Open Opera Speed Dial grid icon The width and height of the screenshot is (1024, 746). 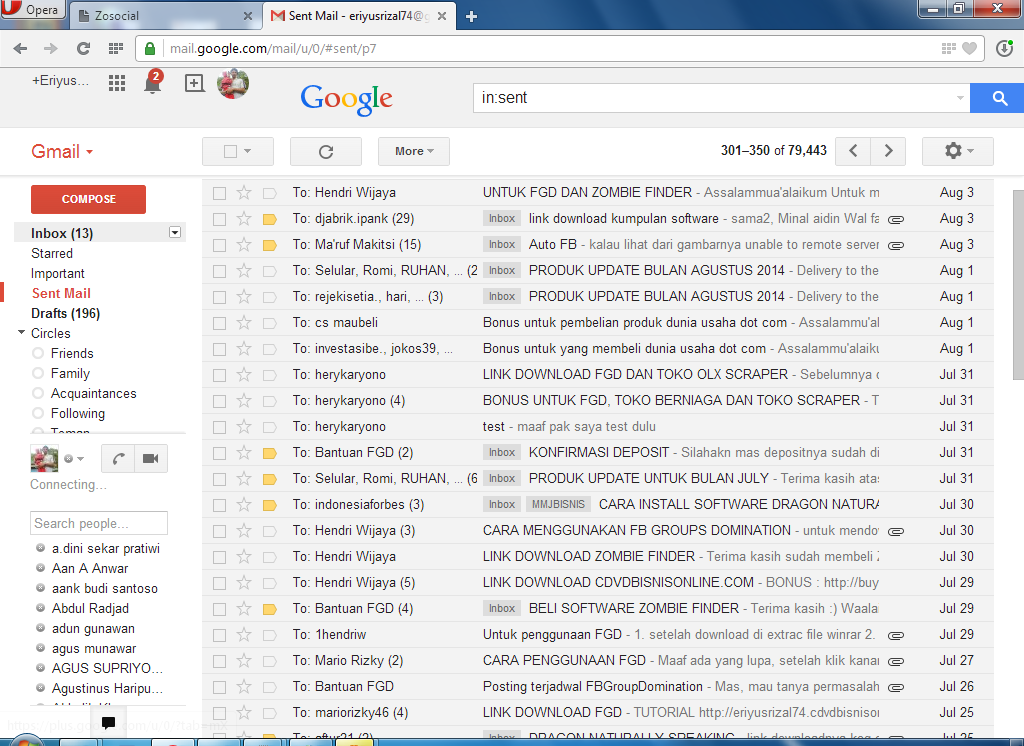pyautogui.click(x=116, y=48)
